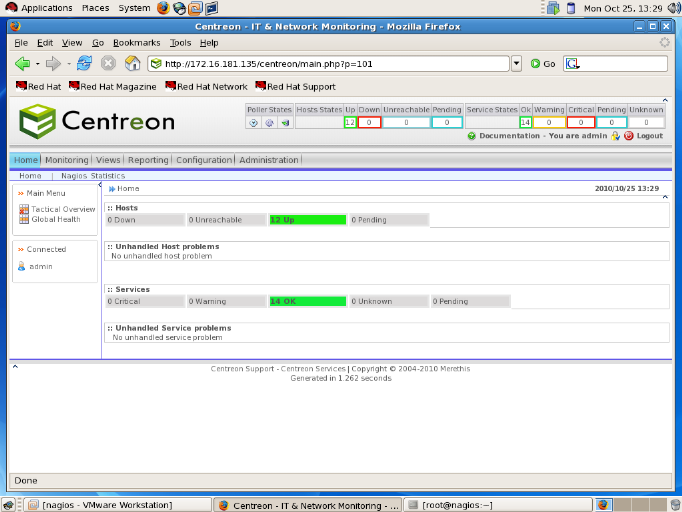Screen dimensions: 682x512
Task: Reload the page with the refresh icon
Action: pos(84,64)
